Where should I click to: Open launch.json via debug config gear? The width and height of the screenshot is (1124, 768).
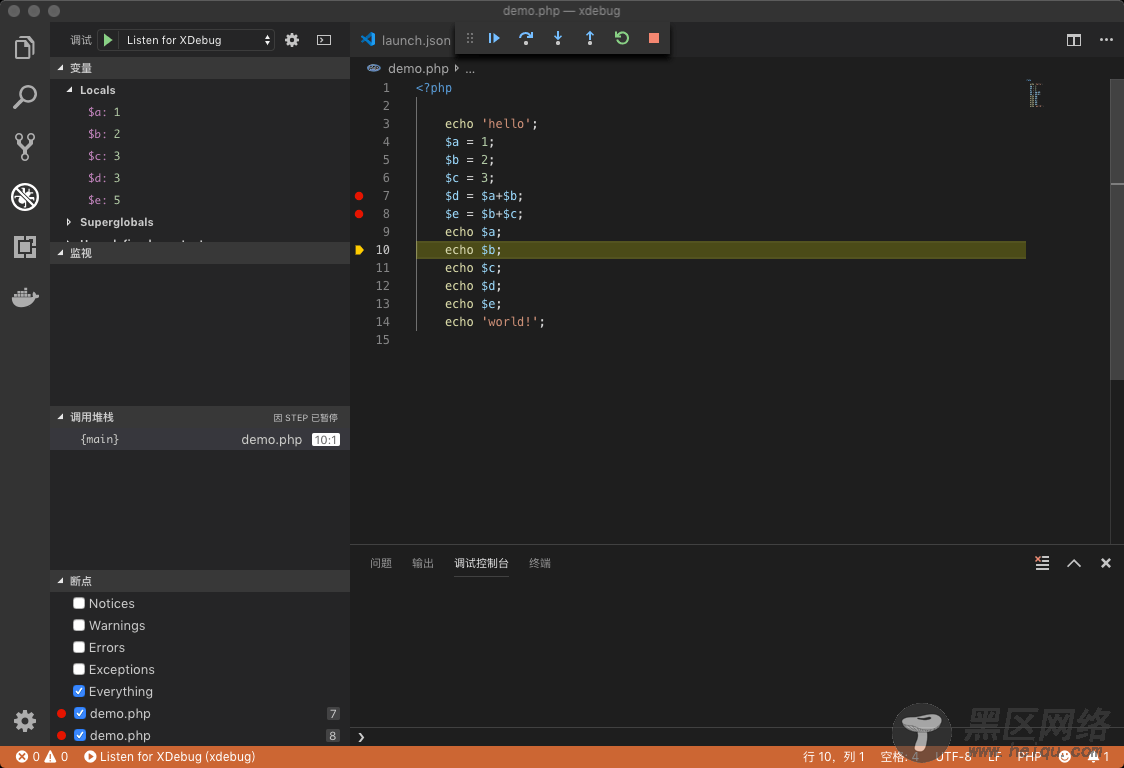click(x=292, y=40)
